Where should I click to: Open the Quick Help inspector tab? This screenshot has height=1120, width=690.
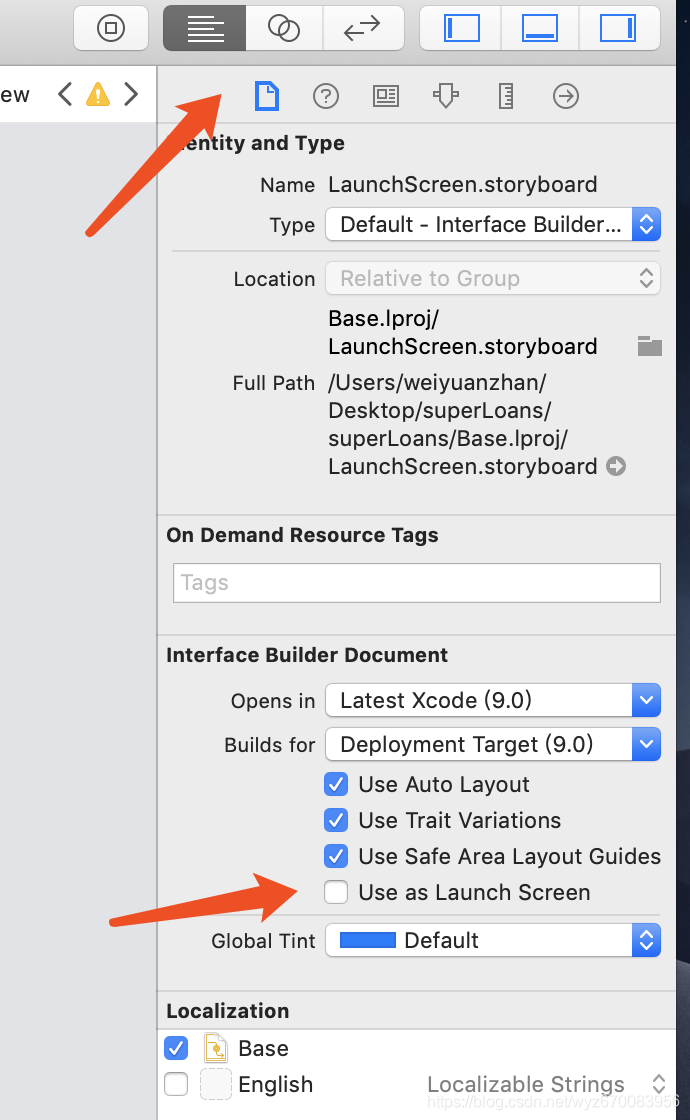coord(326,96)
